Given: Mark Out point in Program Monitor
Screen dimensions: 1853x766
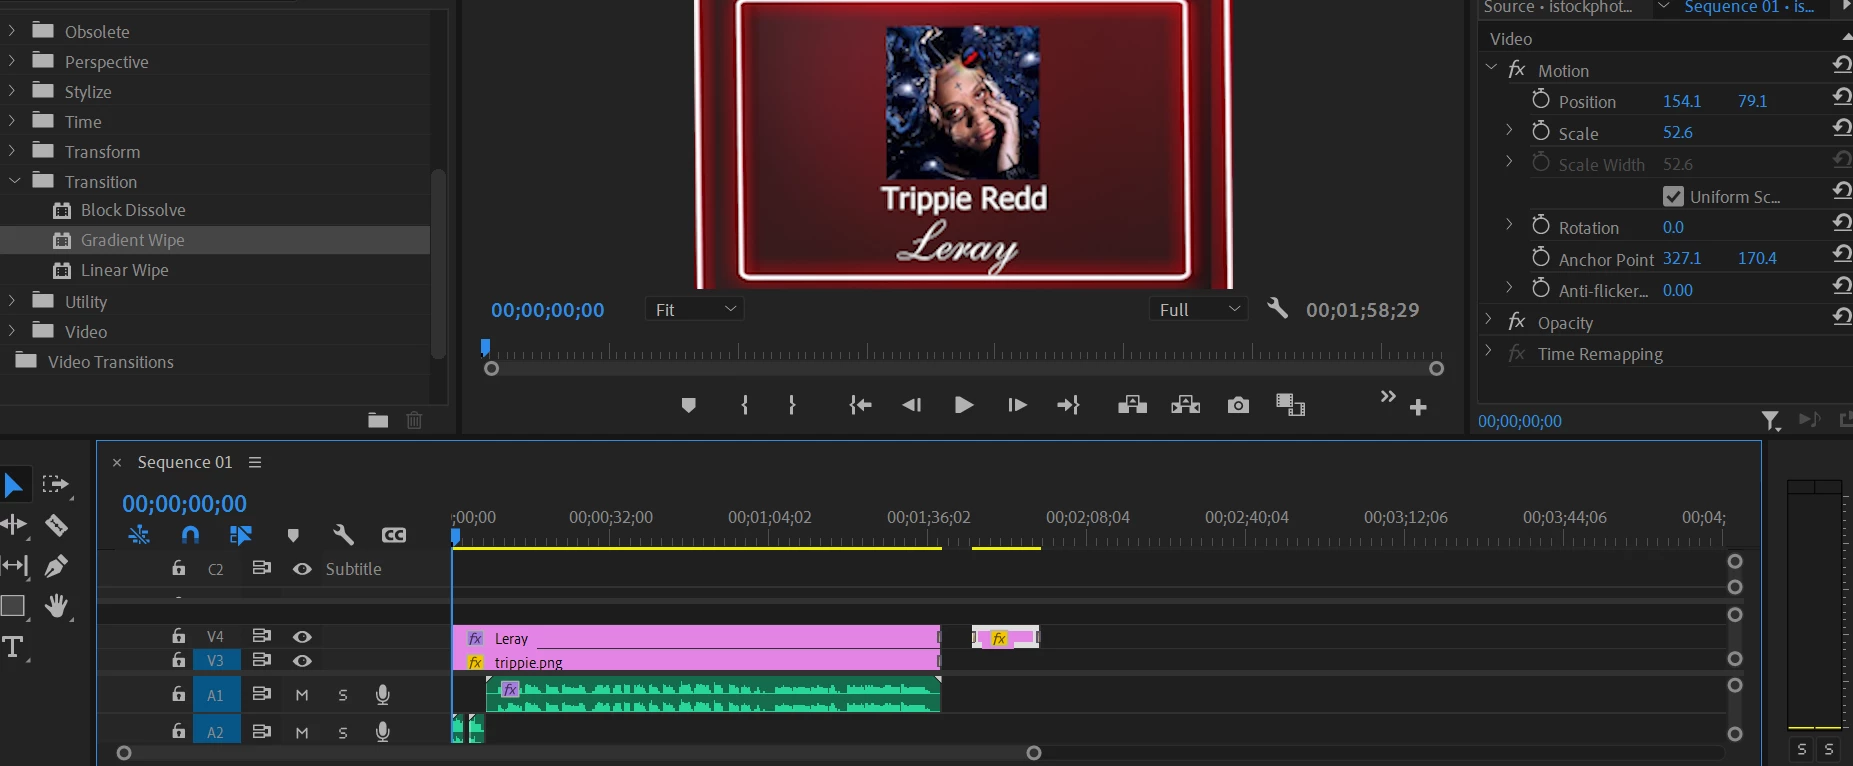Looking at the screenshot, I should [x=792, y=405].
